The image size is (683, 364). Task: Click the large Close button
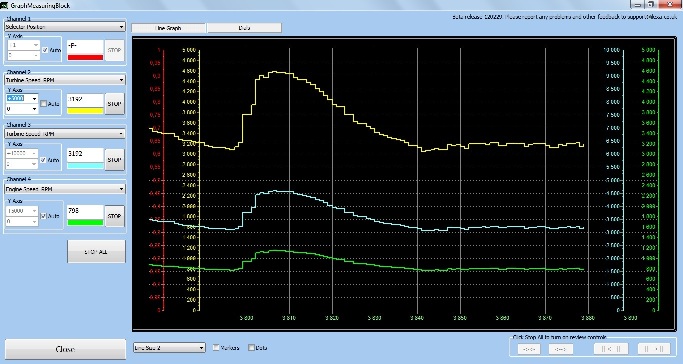(65, 349)
